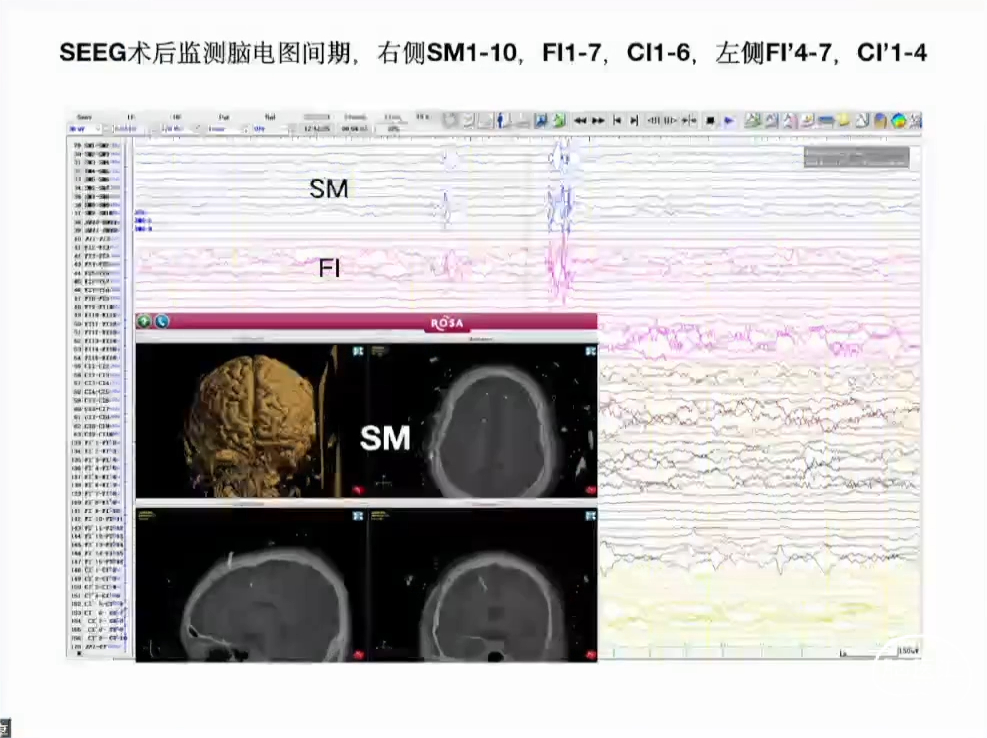Click the fast rewind double-arrow button
Viewport: 987px width, 738px height.
click(x=580, y=120)
